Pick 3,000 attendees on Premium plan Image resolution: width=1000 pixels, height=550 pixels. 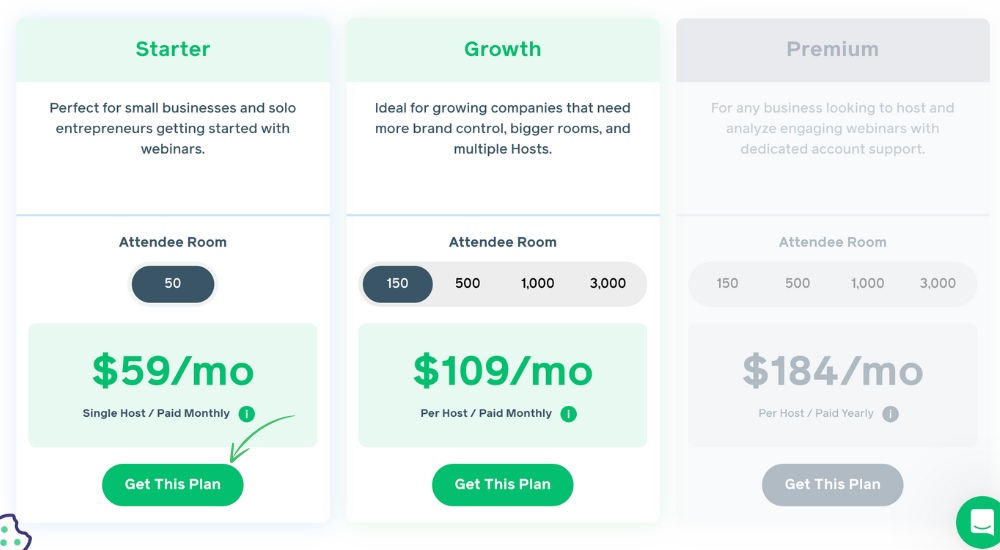938,284
